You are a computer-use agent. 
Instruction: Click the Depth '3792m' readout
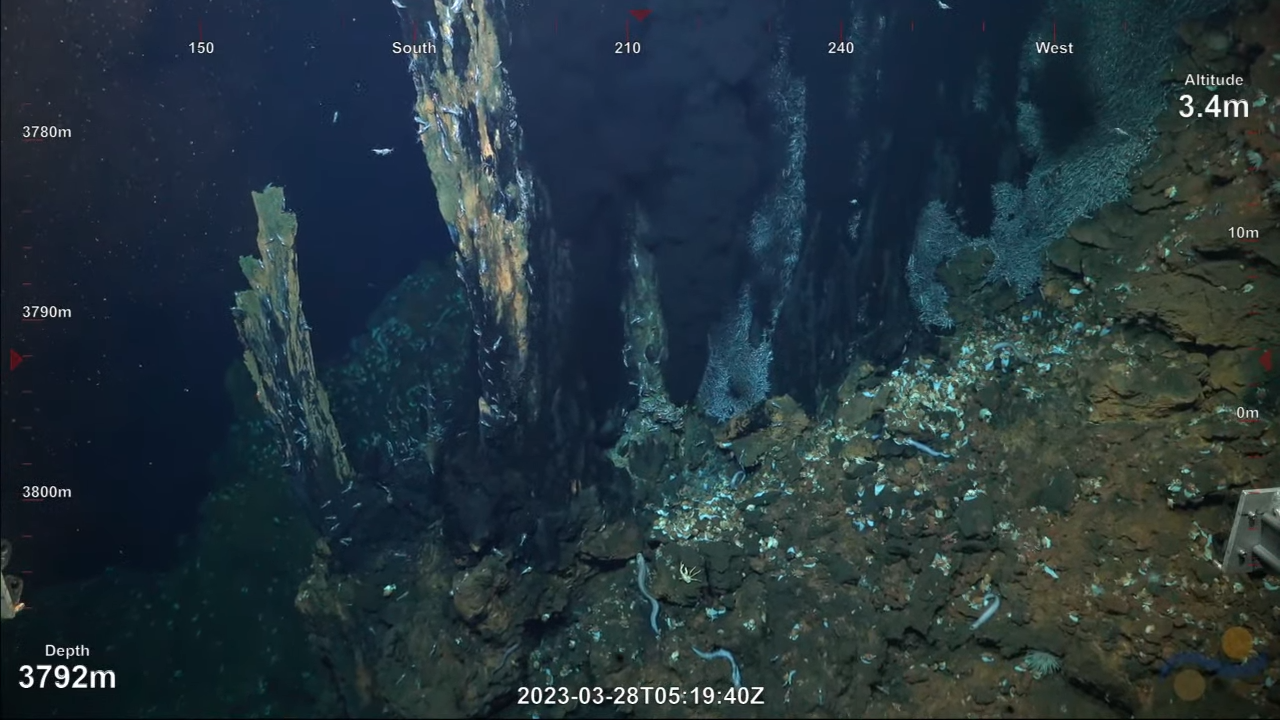point(67,677)
